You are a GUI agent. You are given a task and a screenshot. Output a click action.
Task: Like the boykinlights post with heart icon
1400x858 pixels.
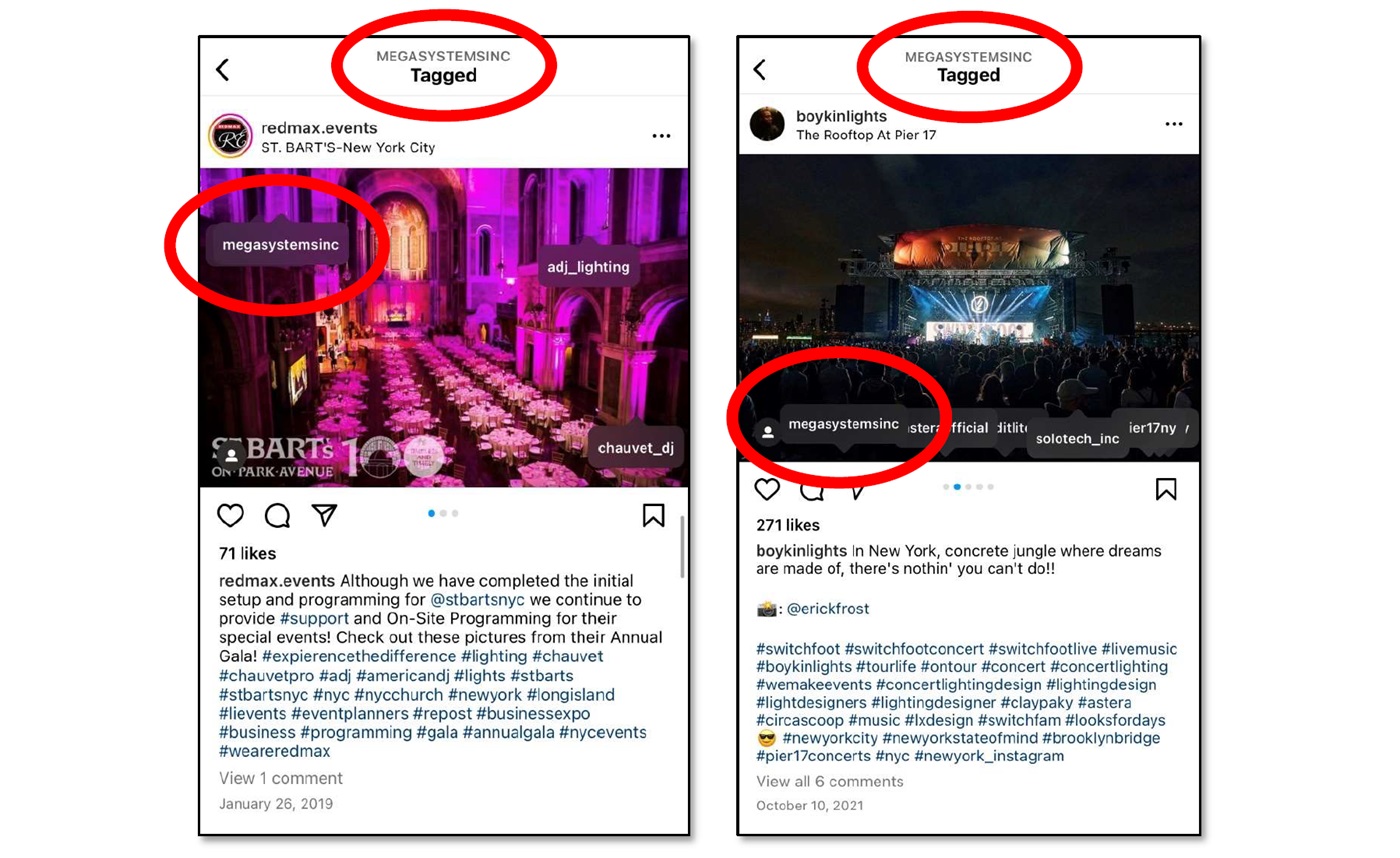point(767,489)
